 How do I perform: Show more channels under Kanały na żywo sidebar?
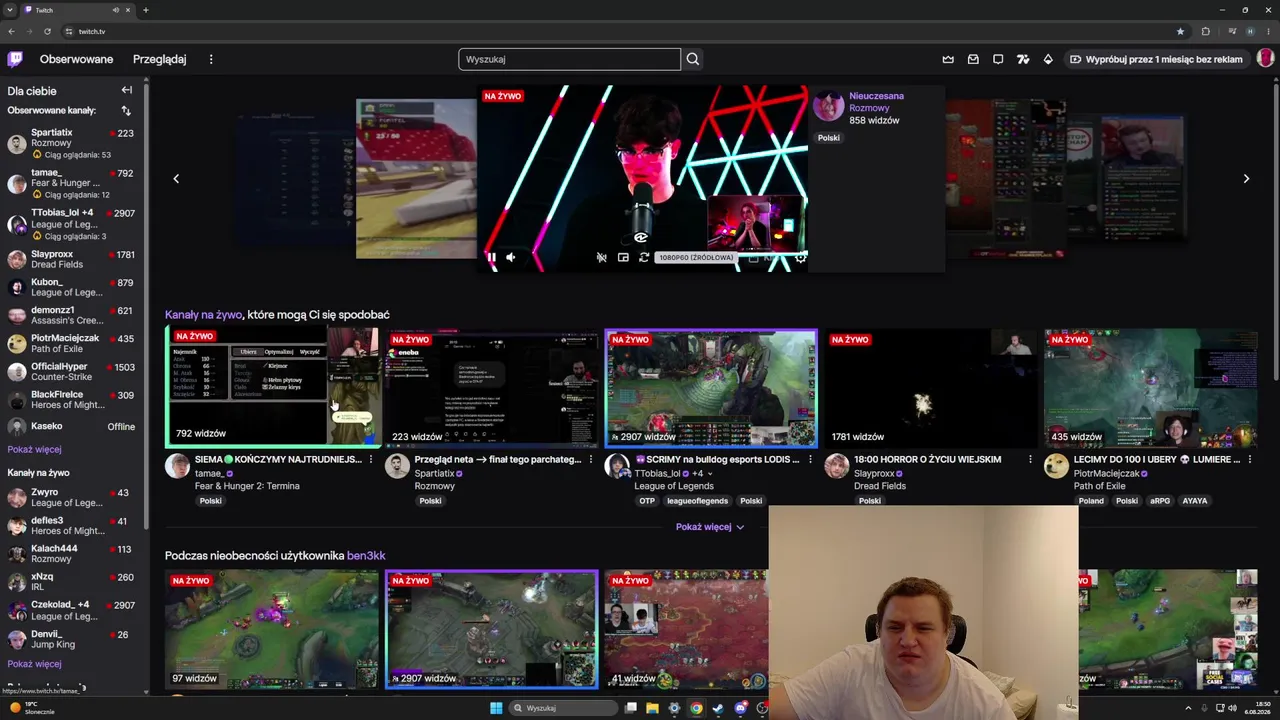34,664
